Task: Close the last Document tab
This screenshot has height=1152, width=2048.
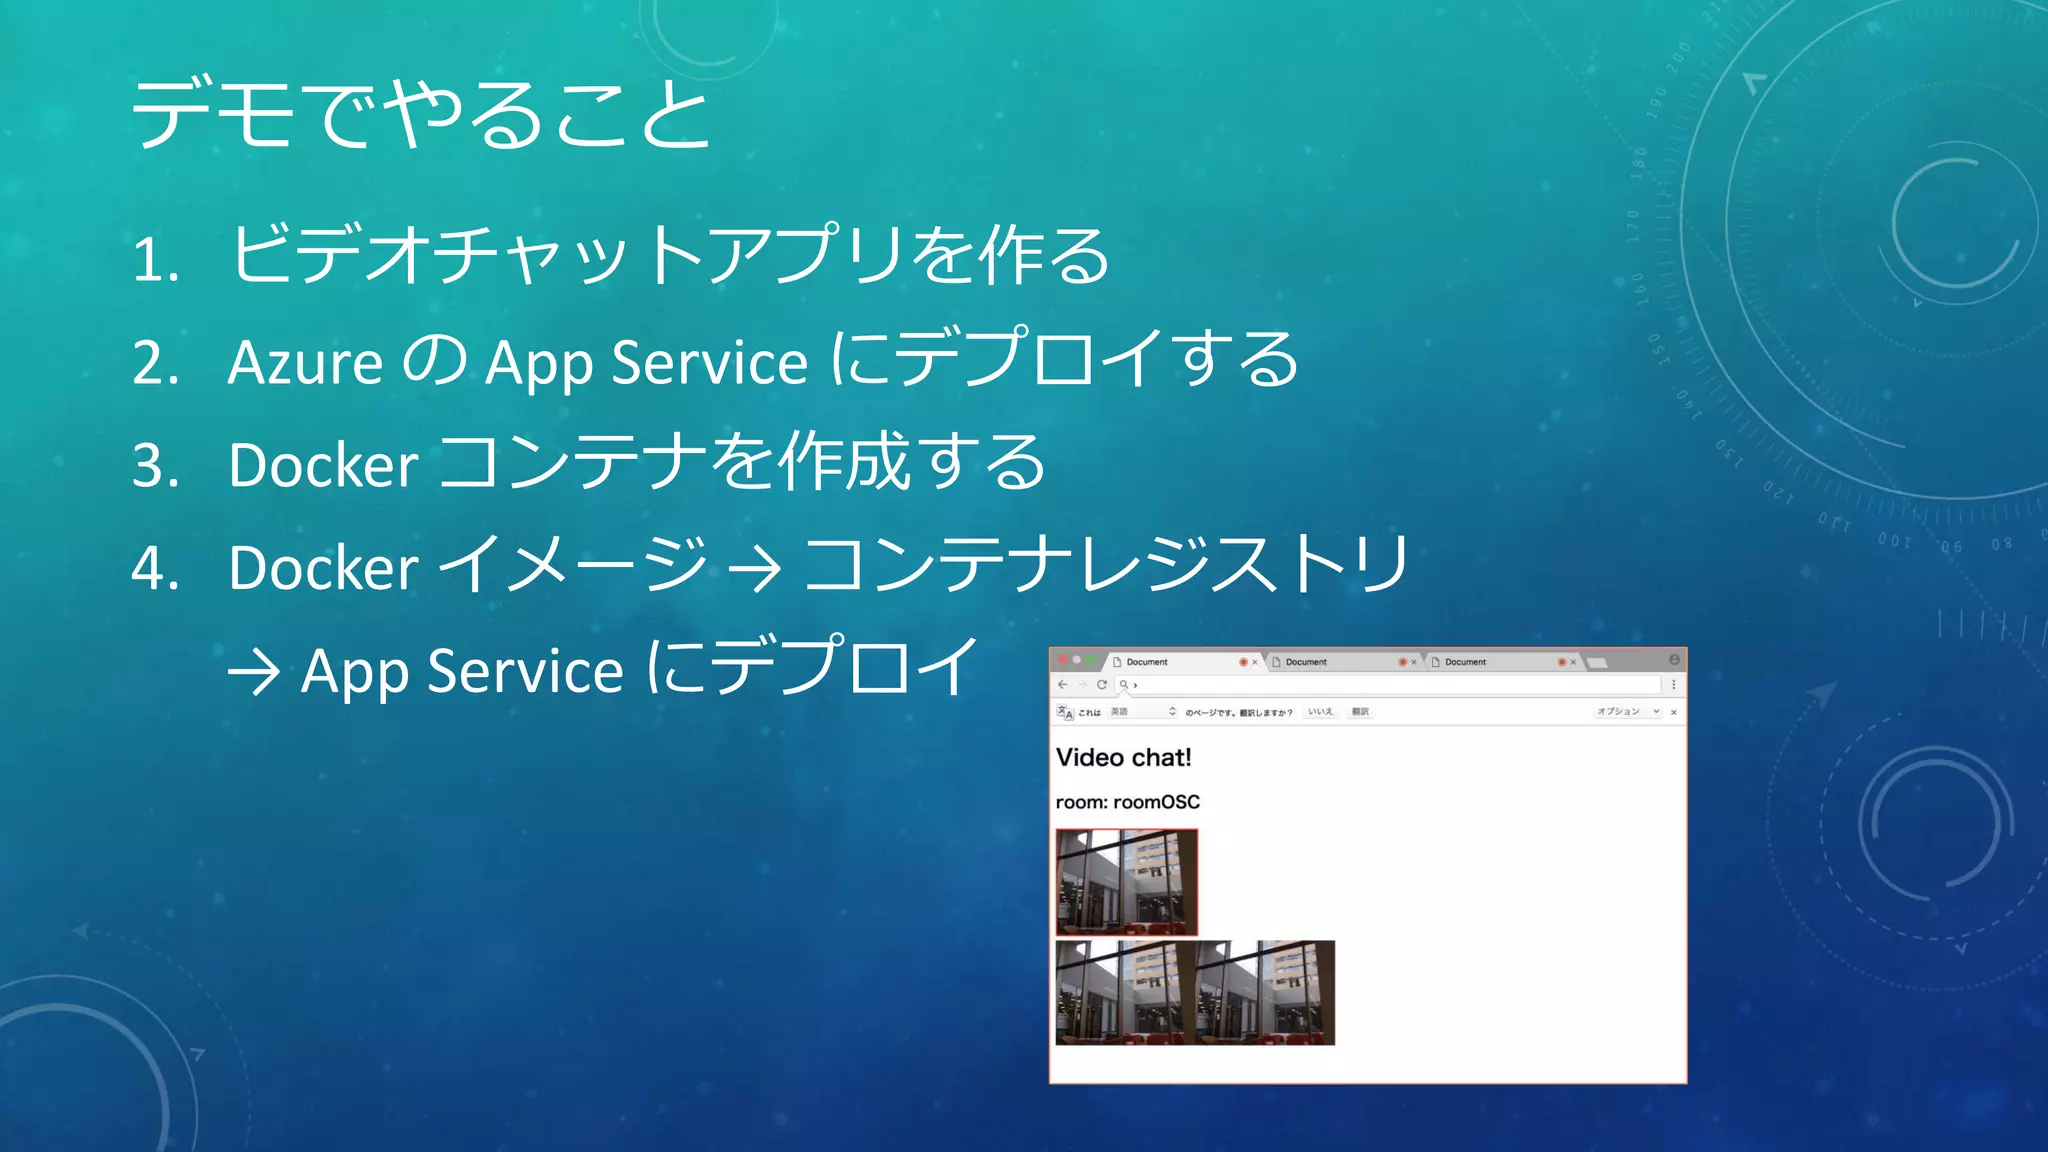Action: (x=1573, y=662)
